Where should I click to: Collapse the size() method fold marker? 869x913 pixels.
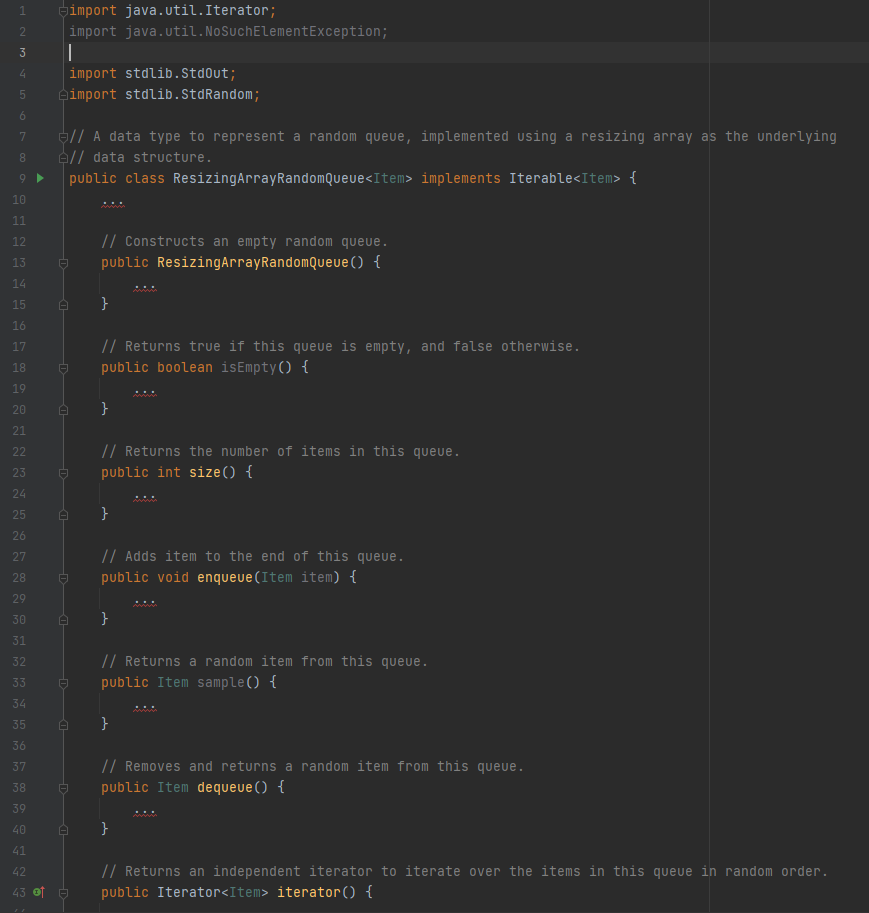coord(63,473)
